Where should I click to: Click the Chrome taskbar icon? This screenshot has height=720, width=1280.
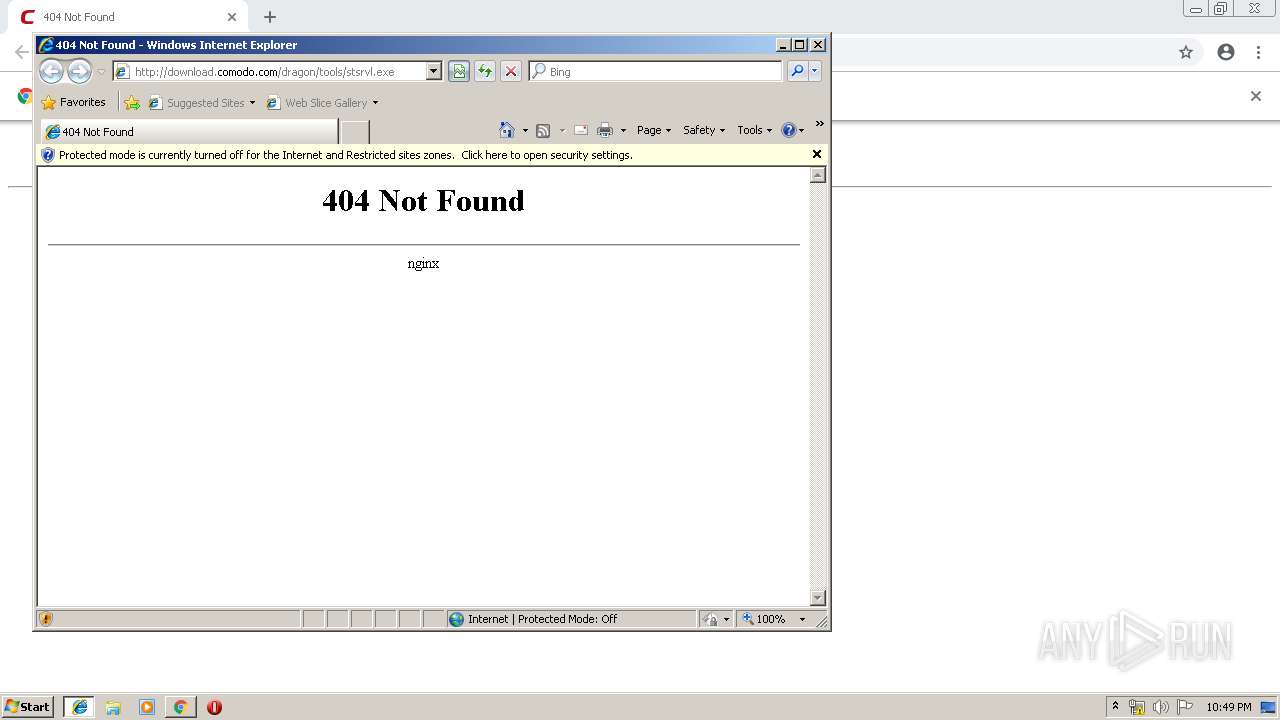[180, 706]
